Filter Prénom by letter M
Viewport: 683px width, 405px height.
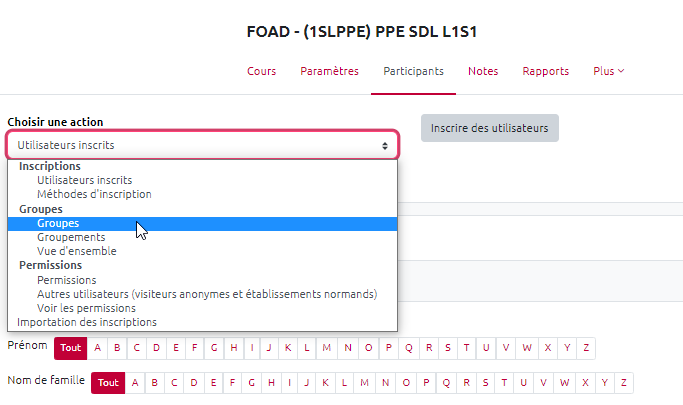tap(329, 348)
